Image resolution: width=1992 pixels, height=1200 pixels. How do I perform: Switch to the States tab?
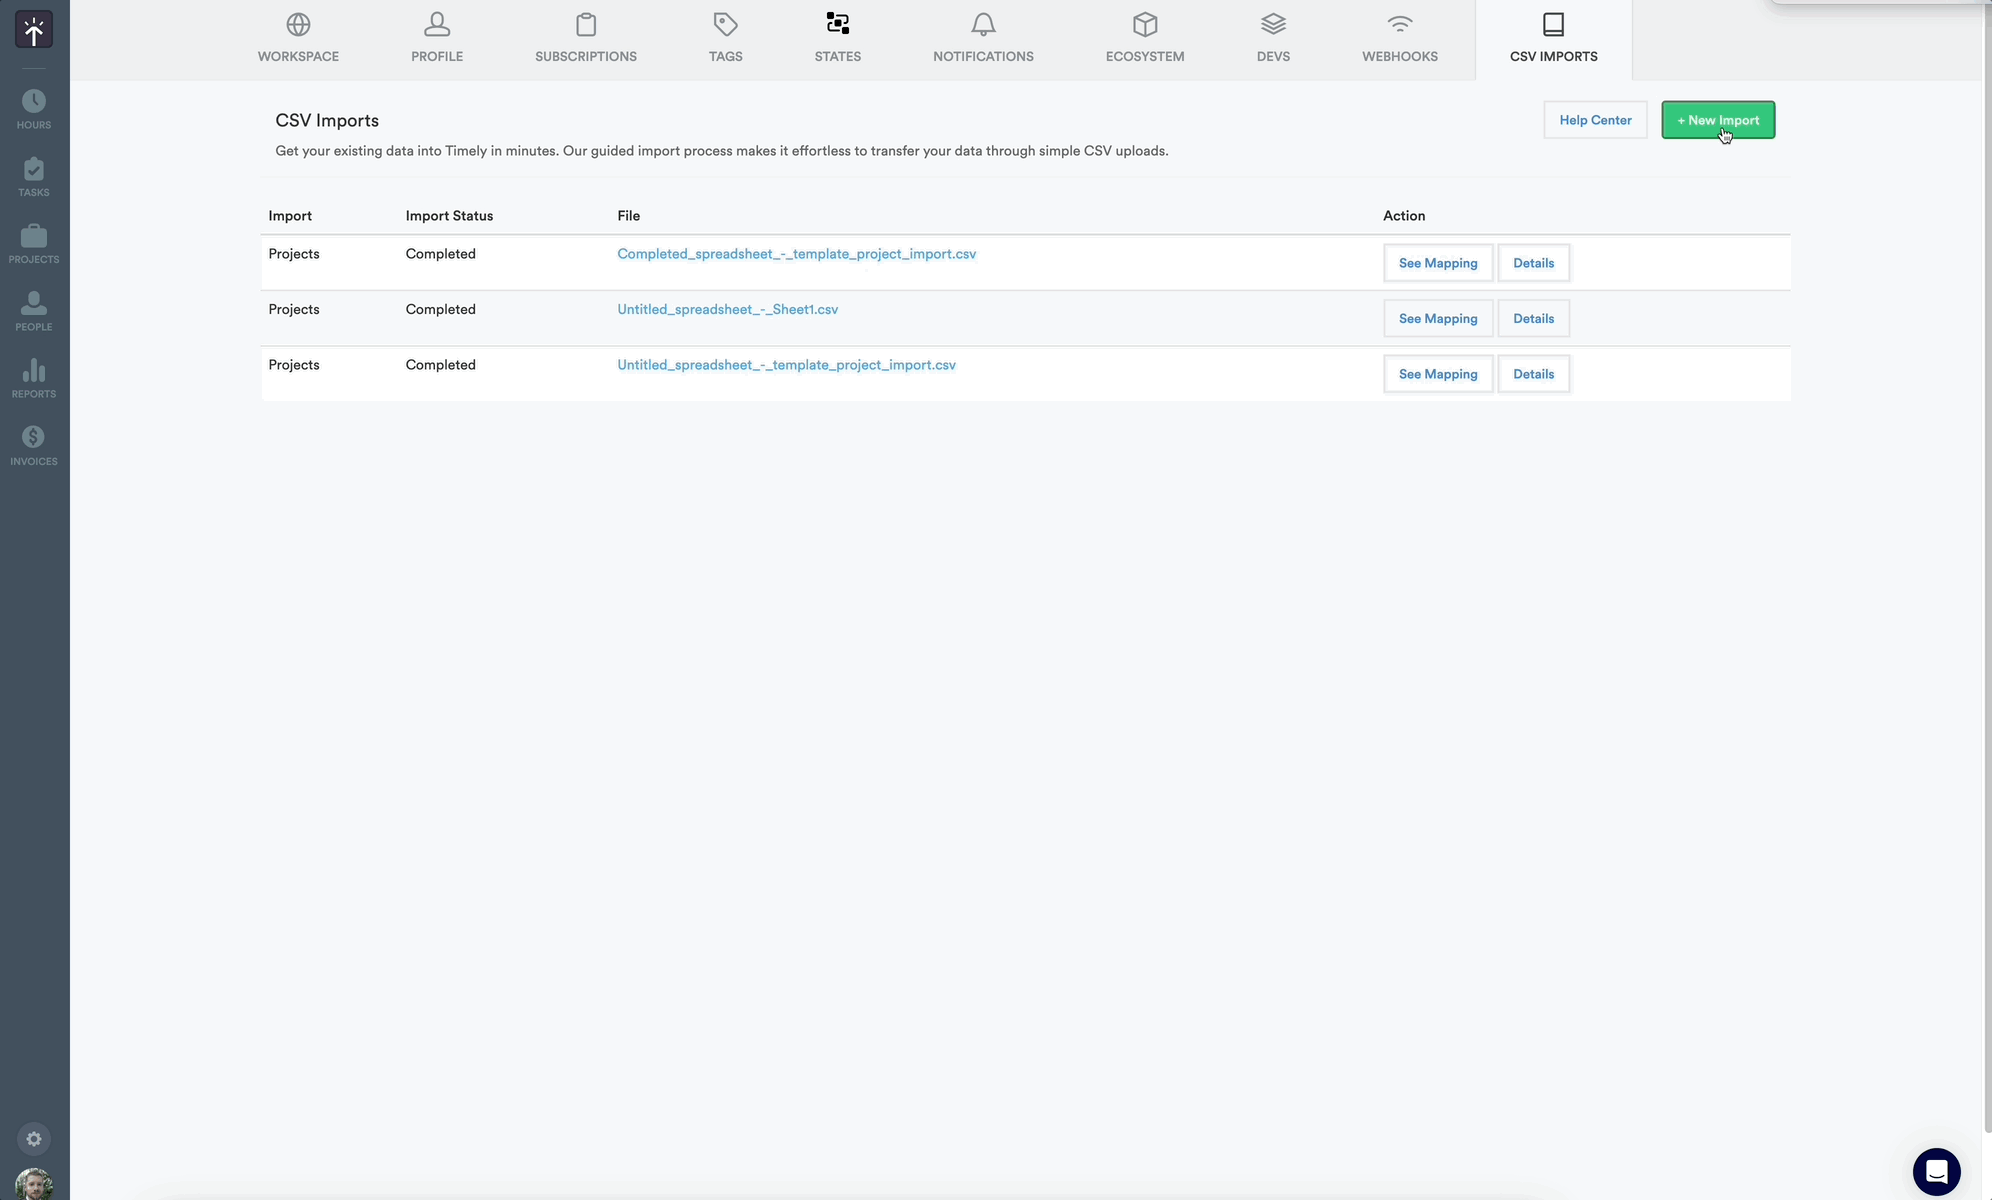pos(837,38)
